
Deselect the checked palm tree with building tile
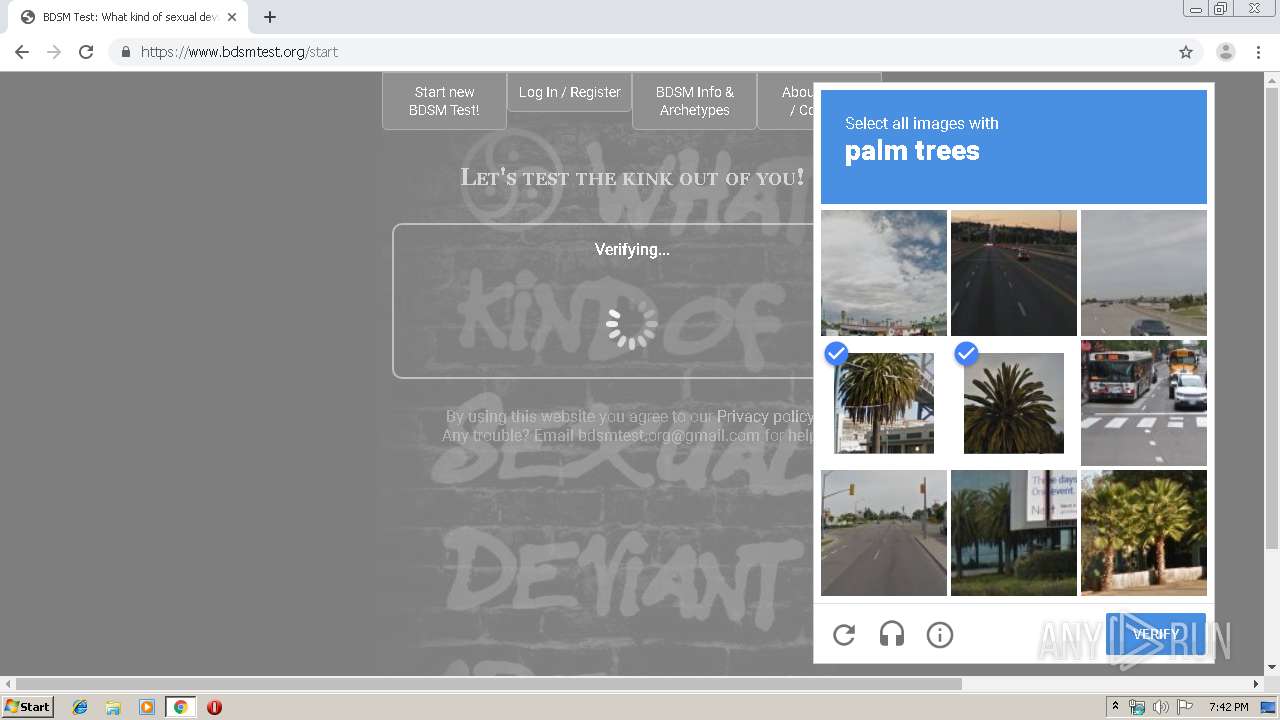point(884,403)
